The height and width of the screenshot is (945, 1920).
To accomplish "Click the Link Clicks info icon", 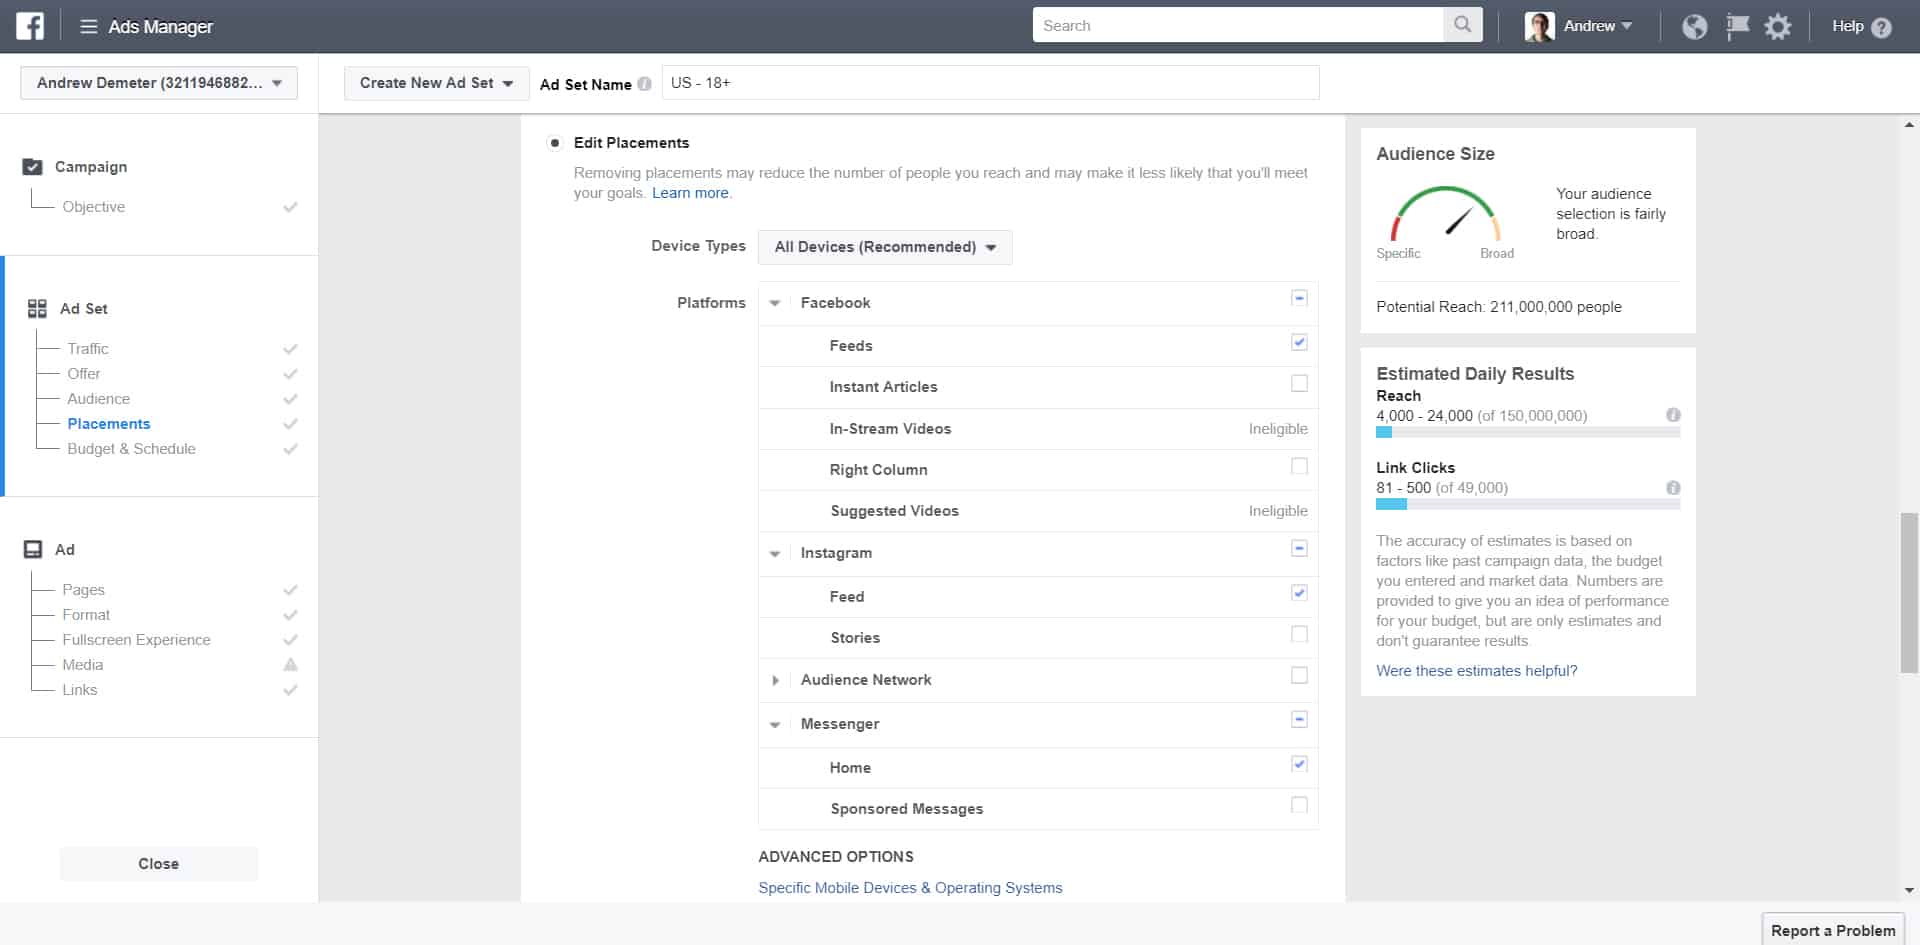I will (x=1673, y=488).
